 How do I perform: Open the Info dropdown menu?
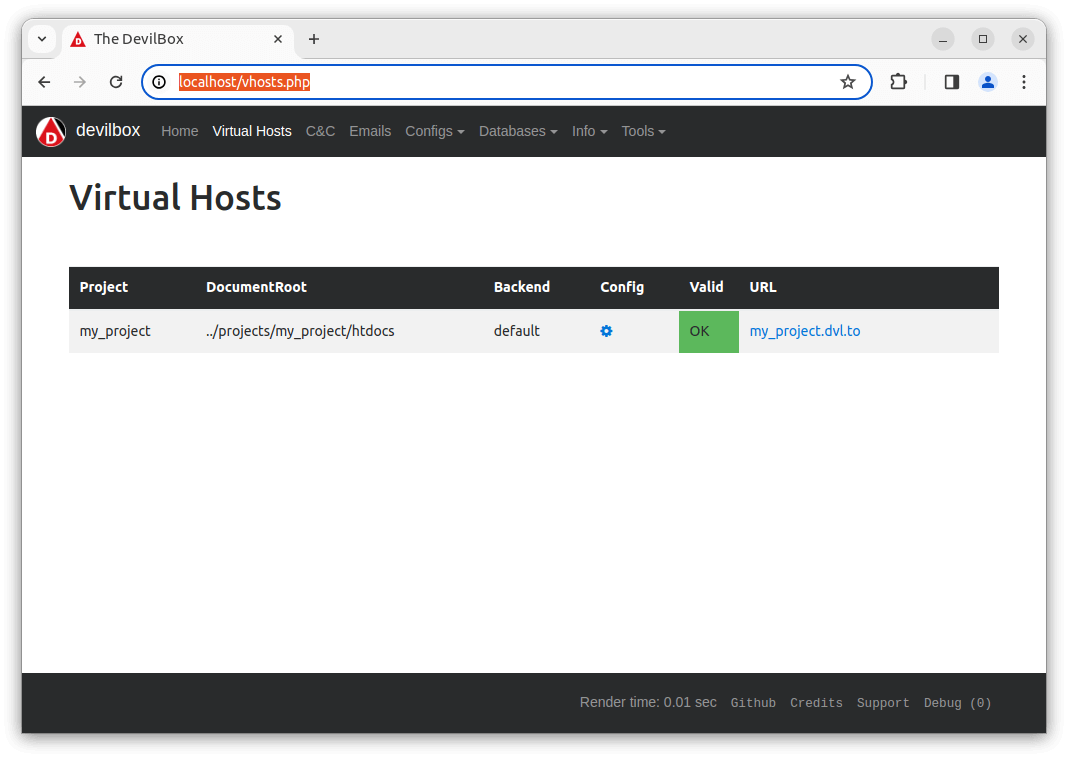(589, 131)
